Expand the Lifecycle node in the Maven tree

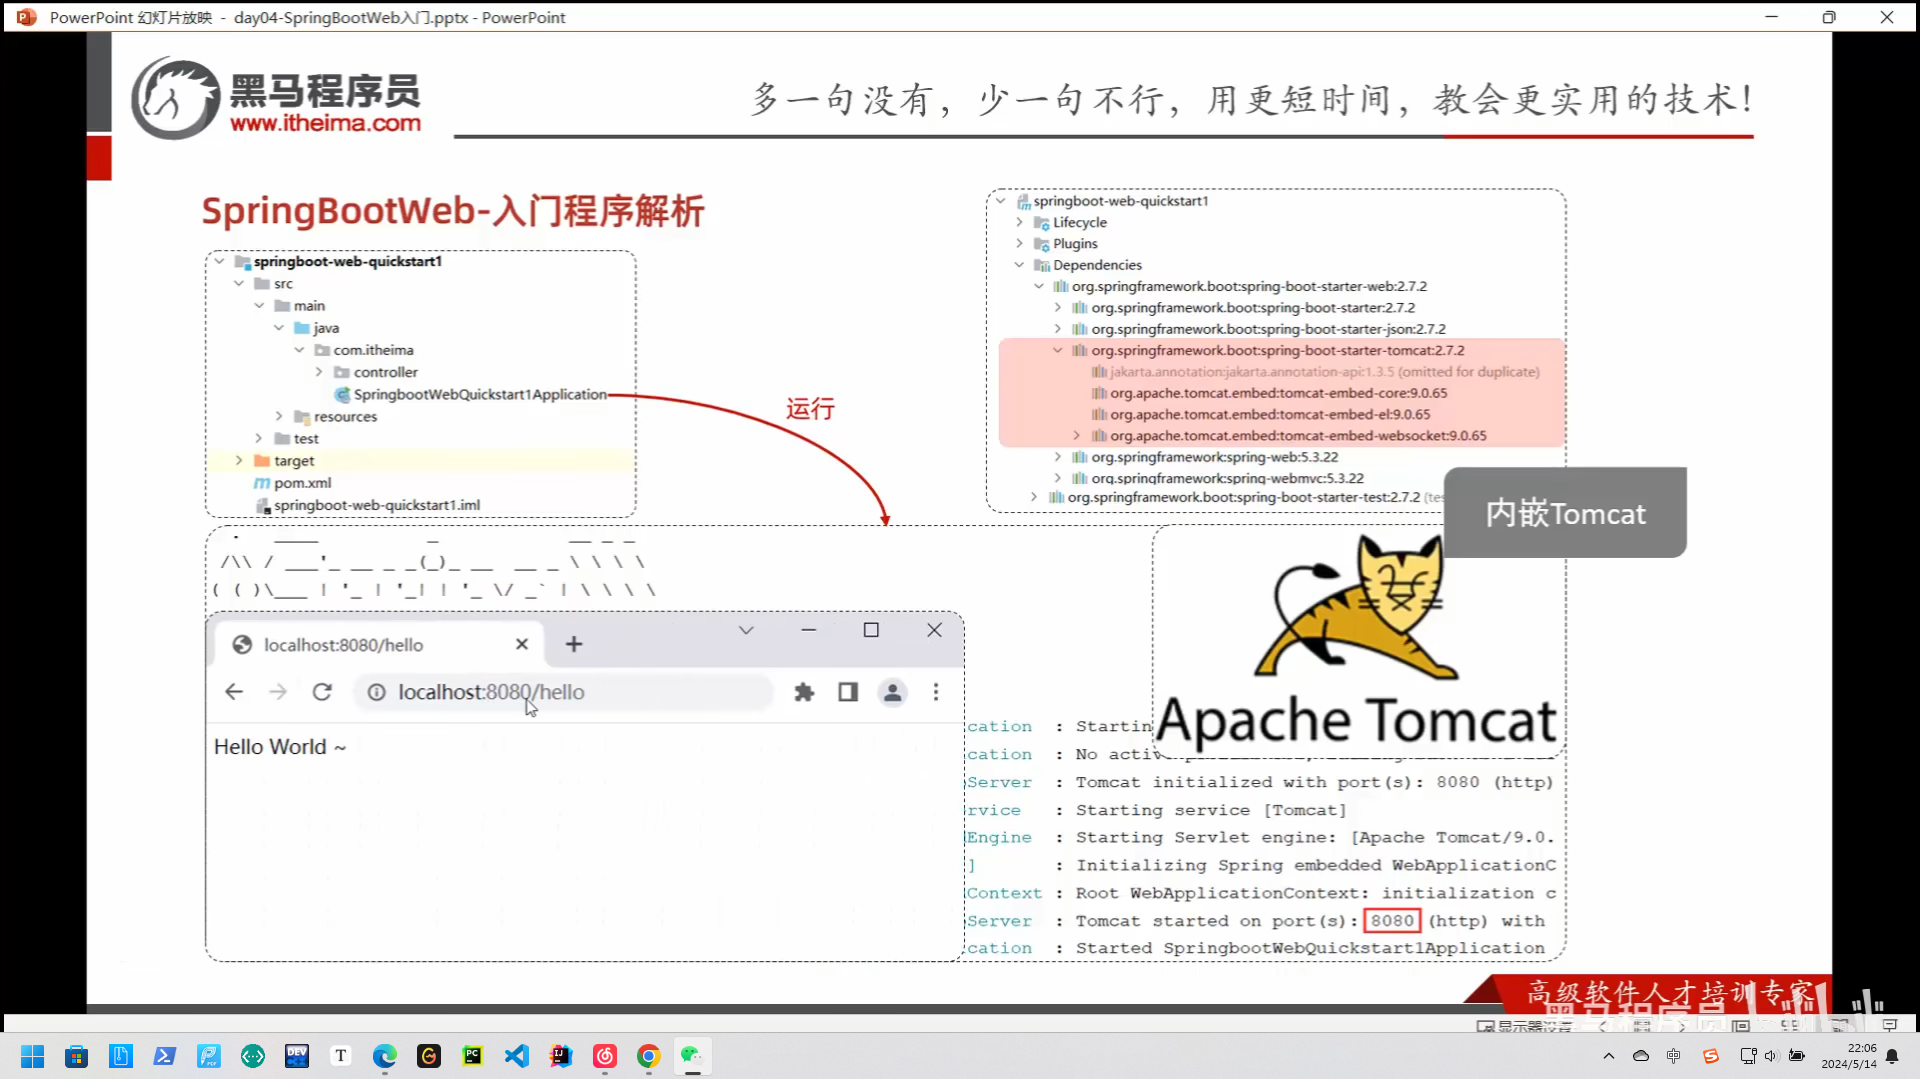pos(1019,222)
